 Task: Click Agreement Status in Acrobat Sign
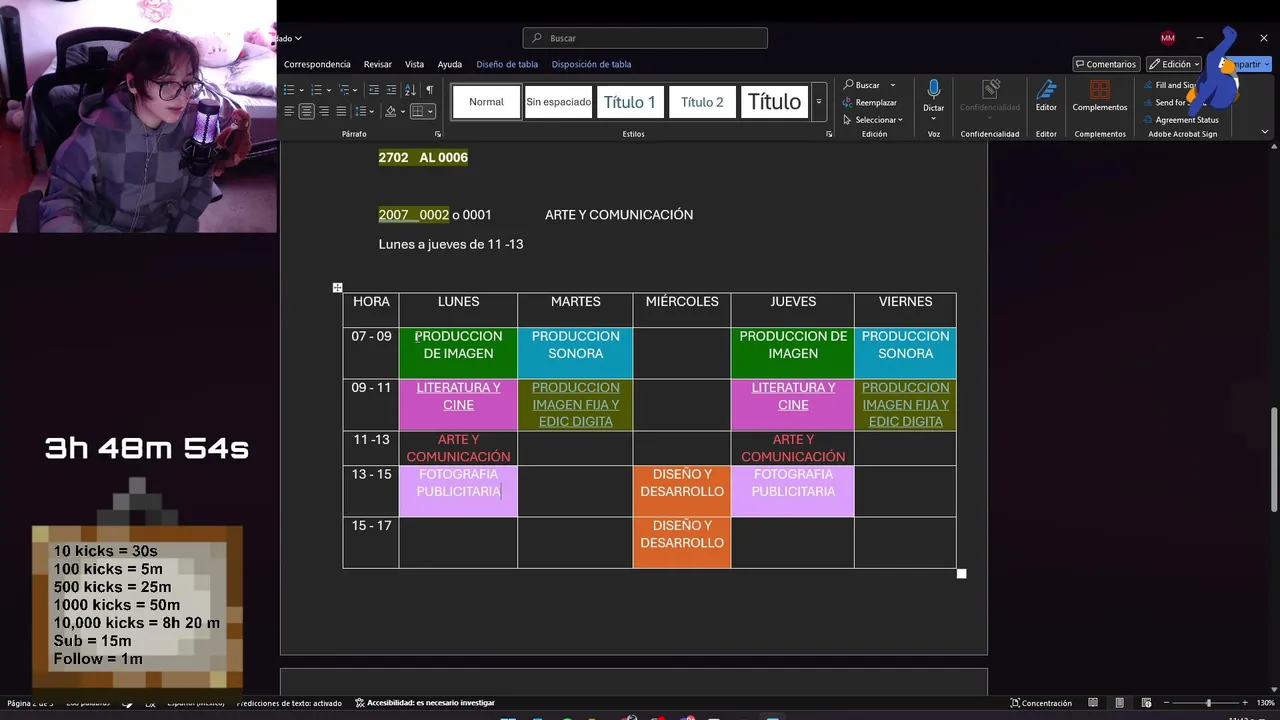tap(1180, 120)
